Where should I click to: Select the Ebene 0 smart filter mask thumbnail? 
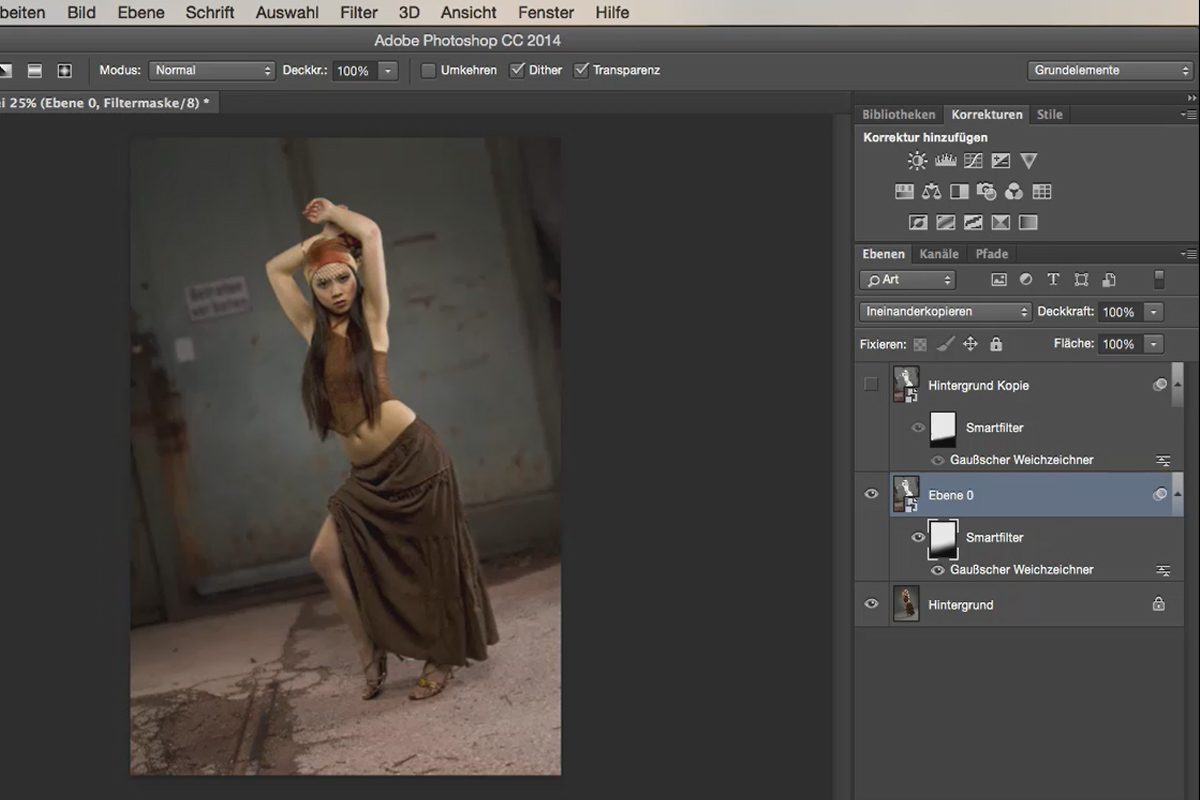(943, 539)
